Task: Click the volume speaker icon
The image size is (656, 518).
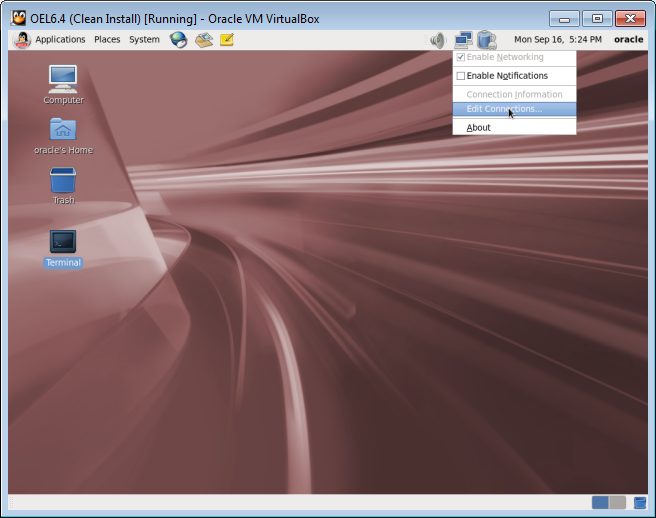Action: [438, 40]
